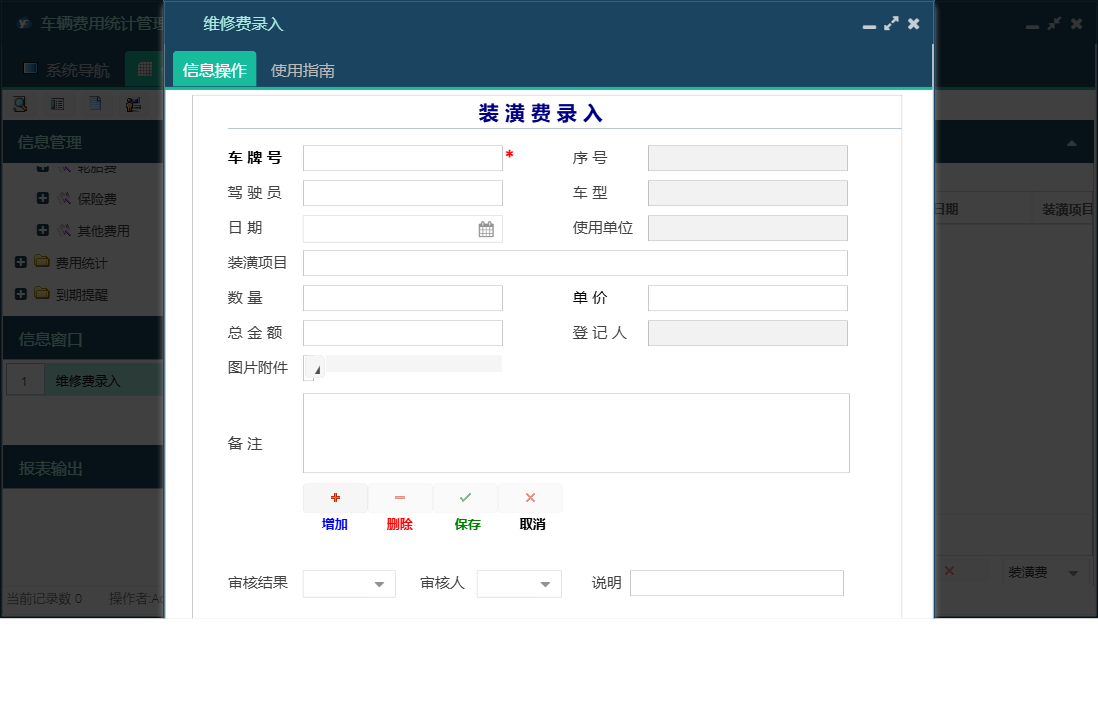Click the red plus 增加 icon
This screenshot has width=1098, height=705.
(x=334, y=497)
